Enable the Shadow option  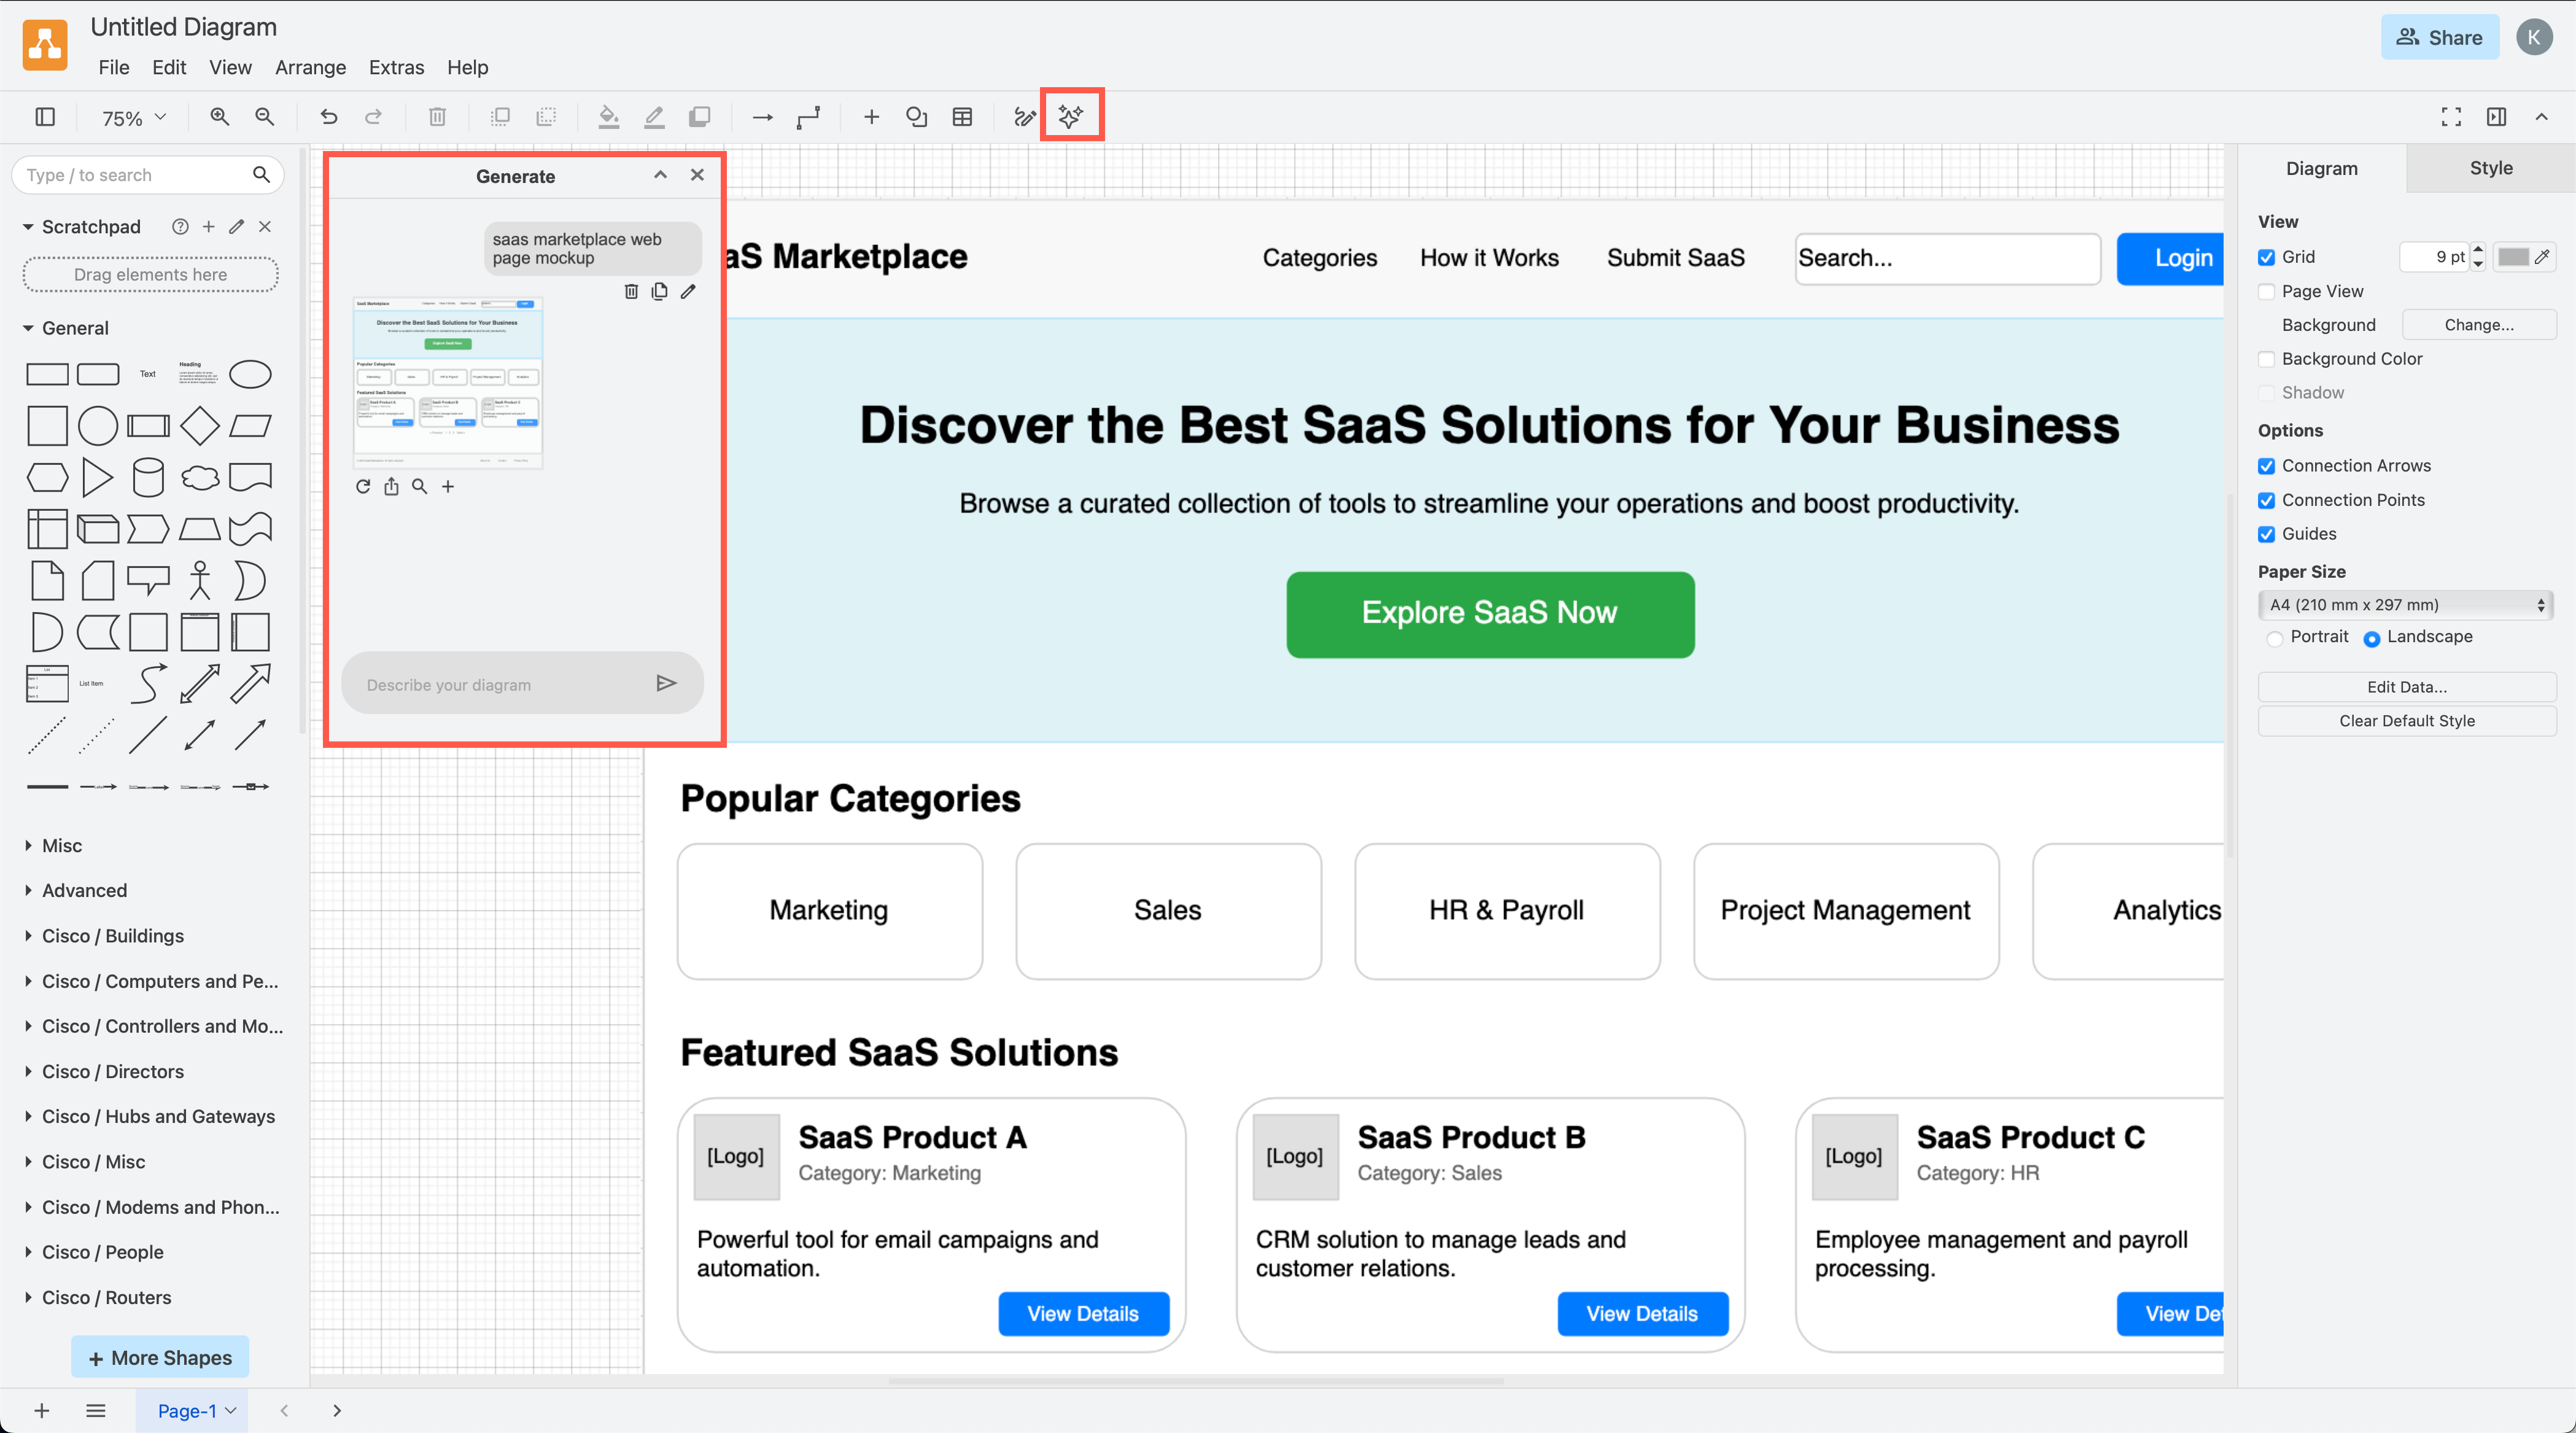[2266, 392]
